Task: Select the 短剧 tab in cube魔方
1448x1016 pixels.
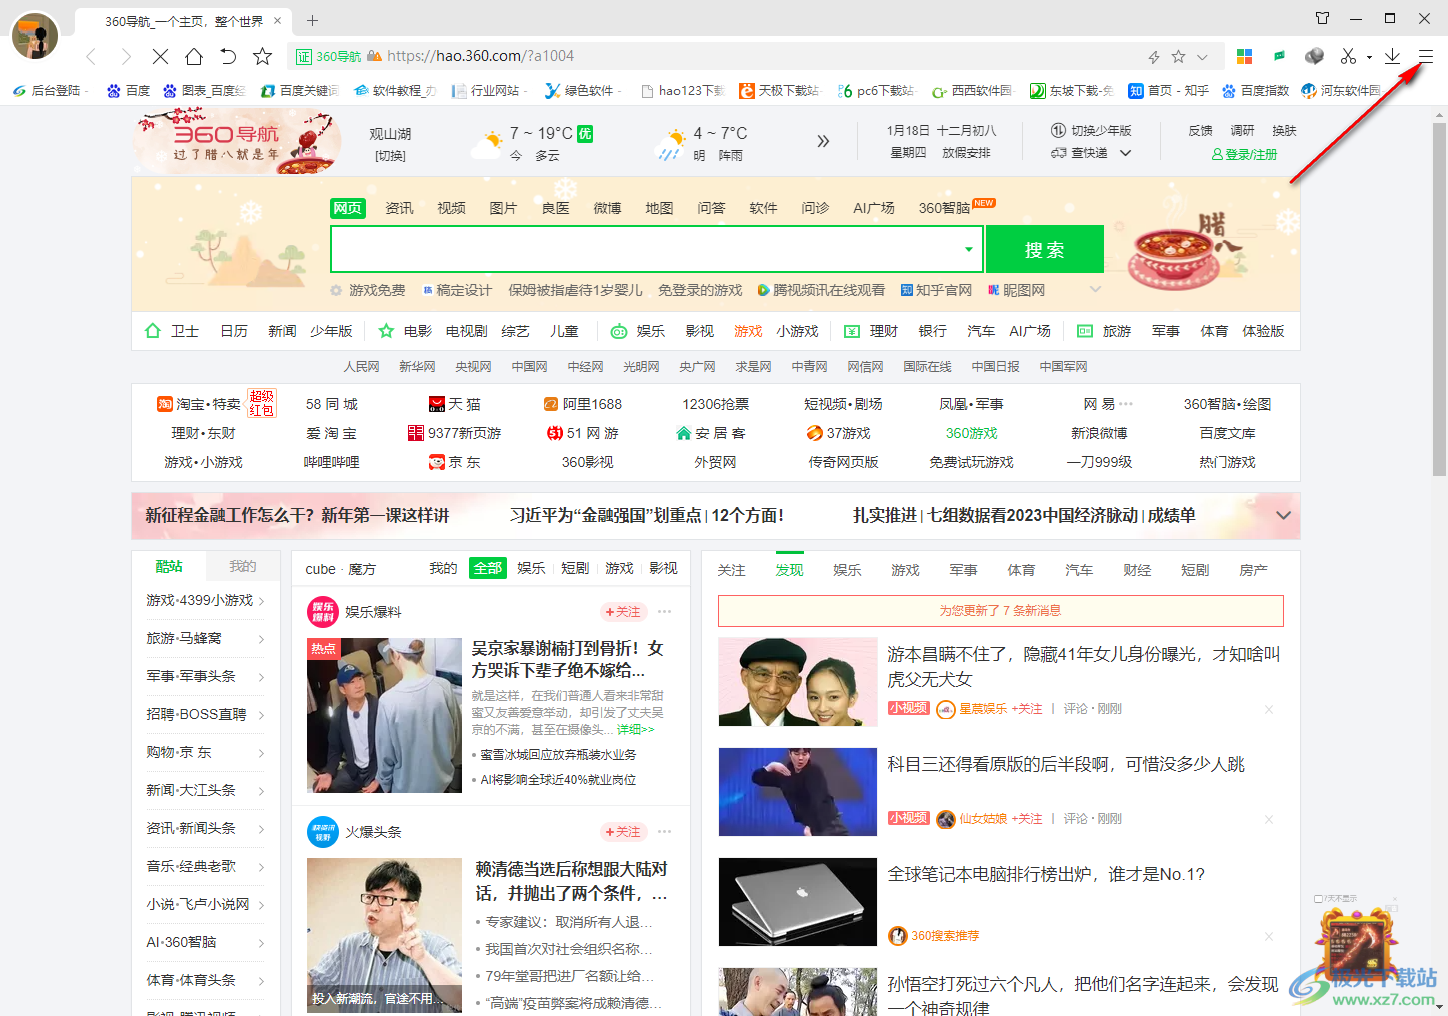Action: [x=575, y=568]
